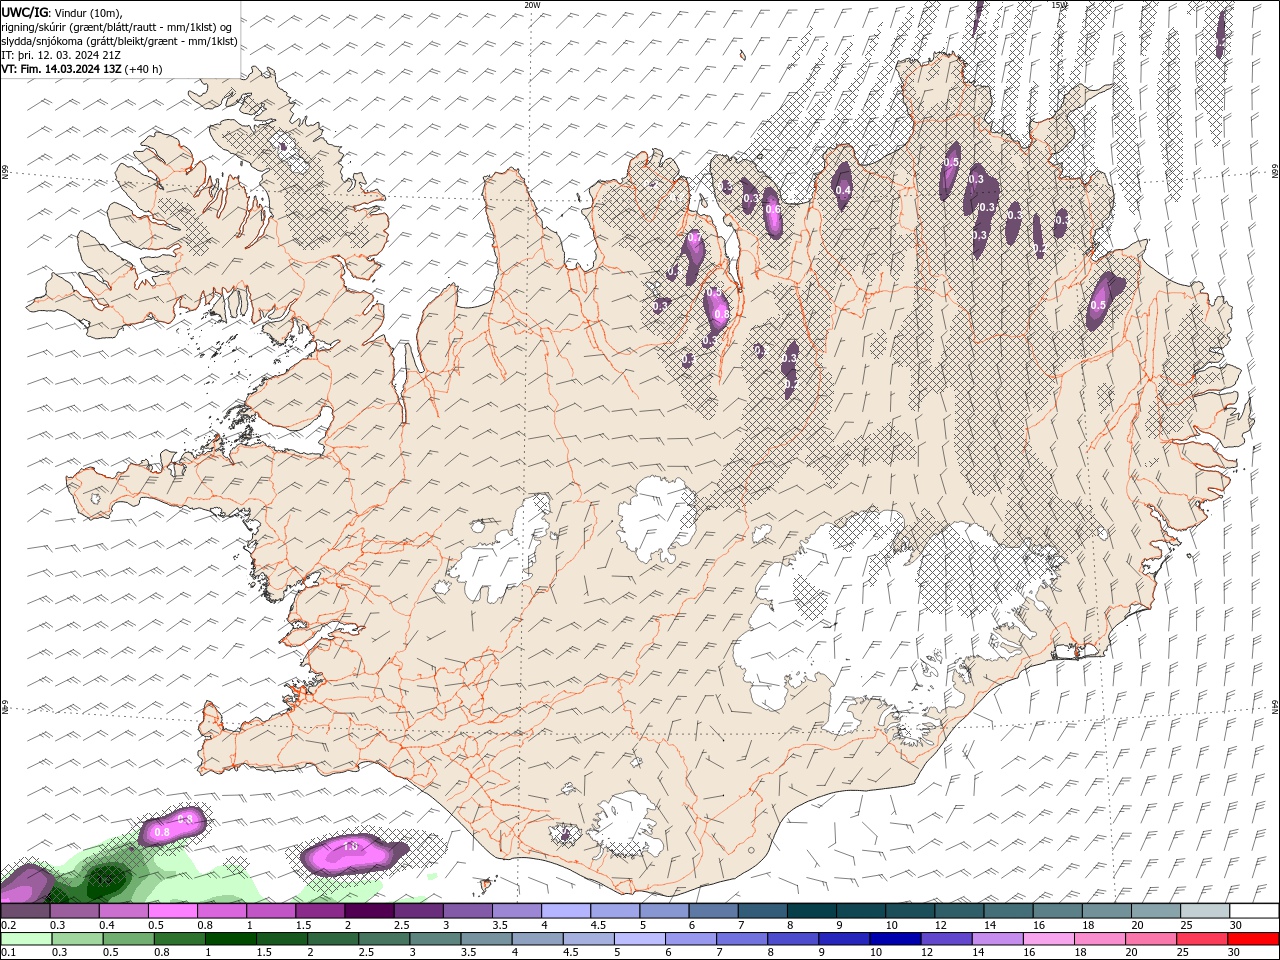This screenshot has width=1280, height=960.
Task: Pick the red-pink 25–30 swatch in lower legend
Action: pos(1202,939)
